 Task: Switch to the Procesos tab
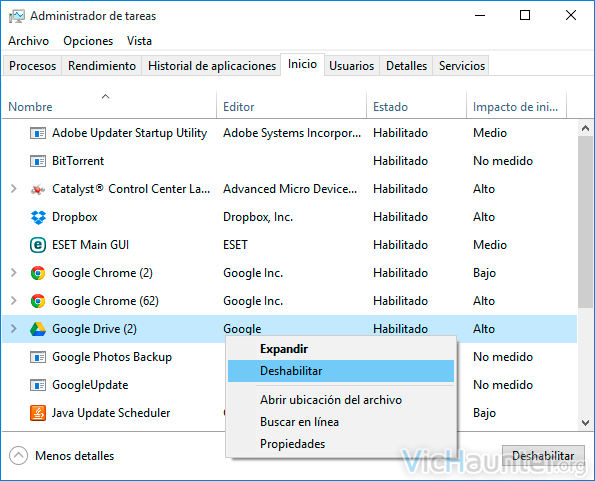33,66
